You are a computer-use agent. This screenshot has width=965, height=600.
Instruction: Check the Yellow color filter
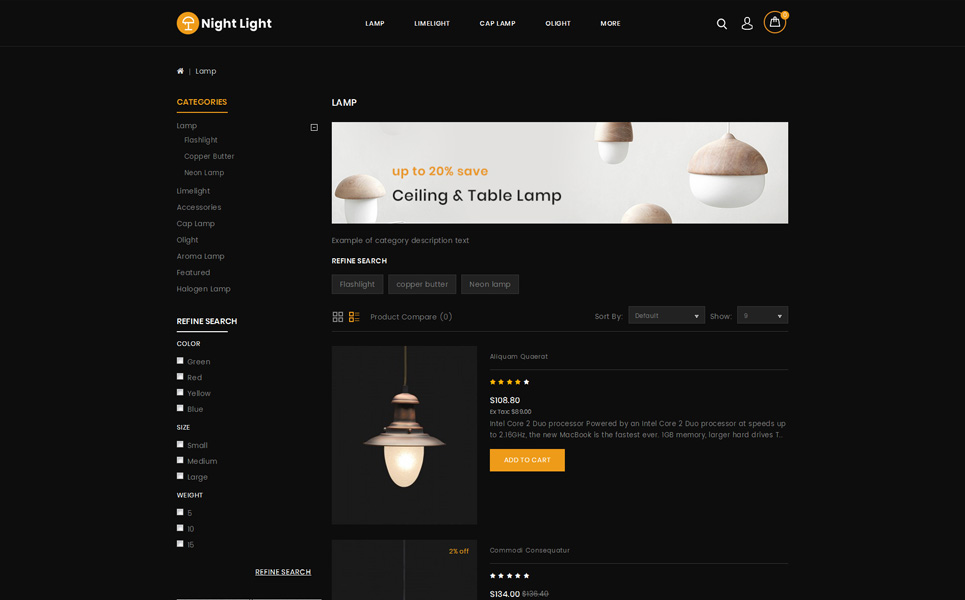(180, 392)
